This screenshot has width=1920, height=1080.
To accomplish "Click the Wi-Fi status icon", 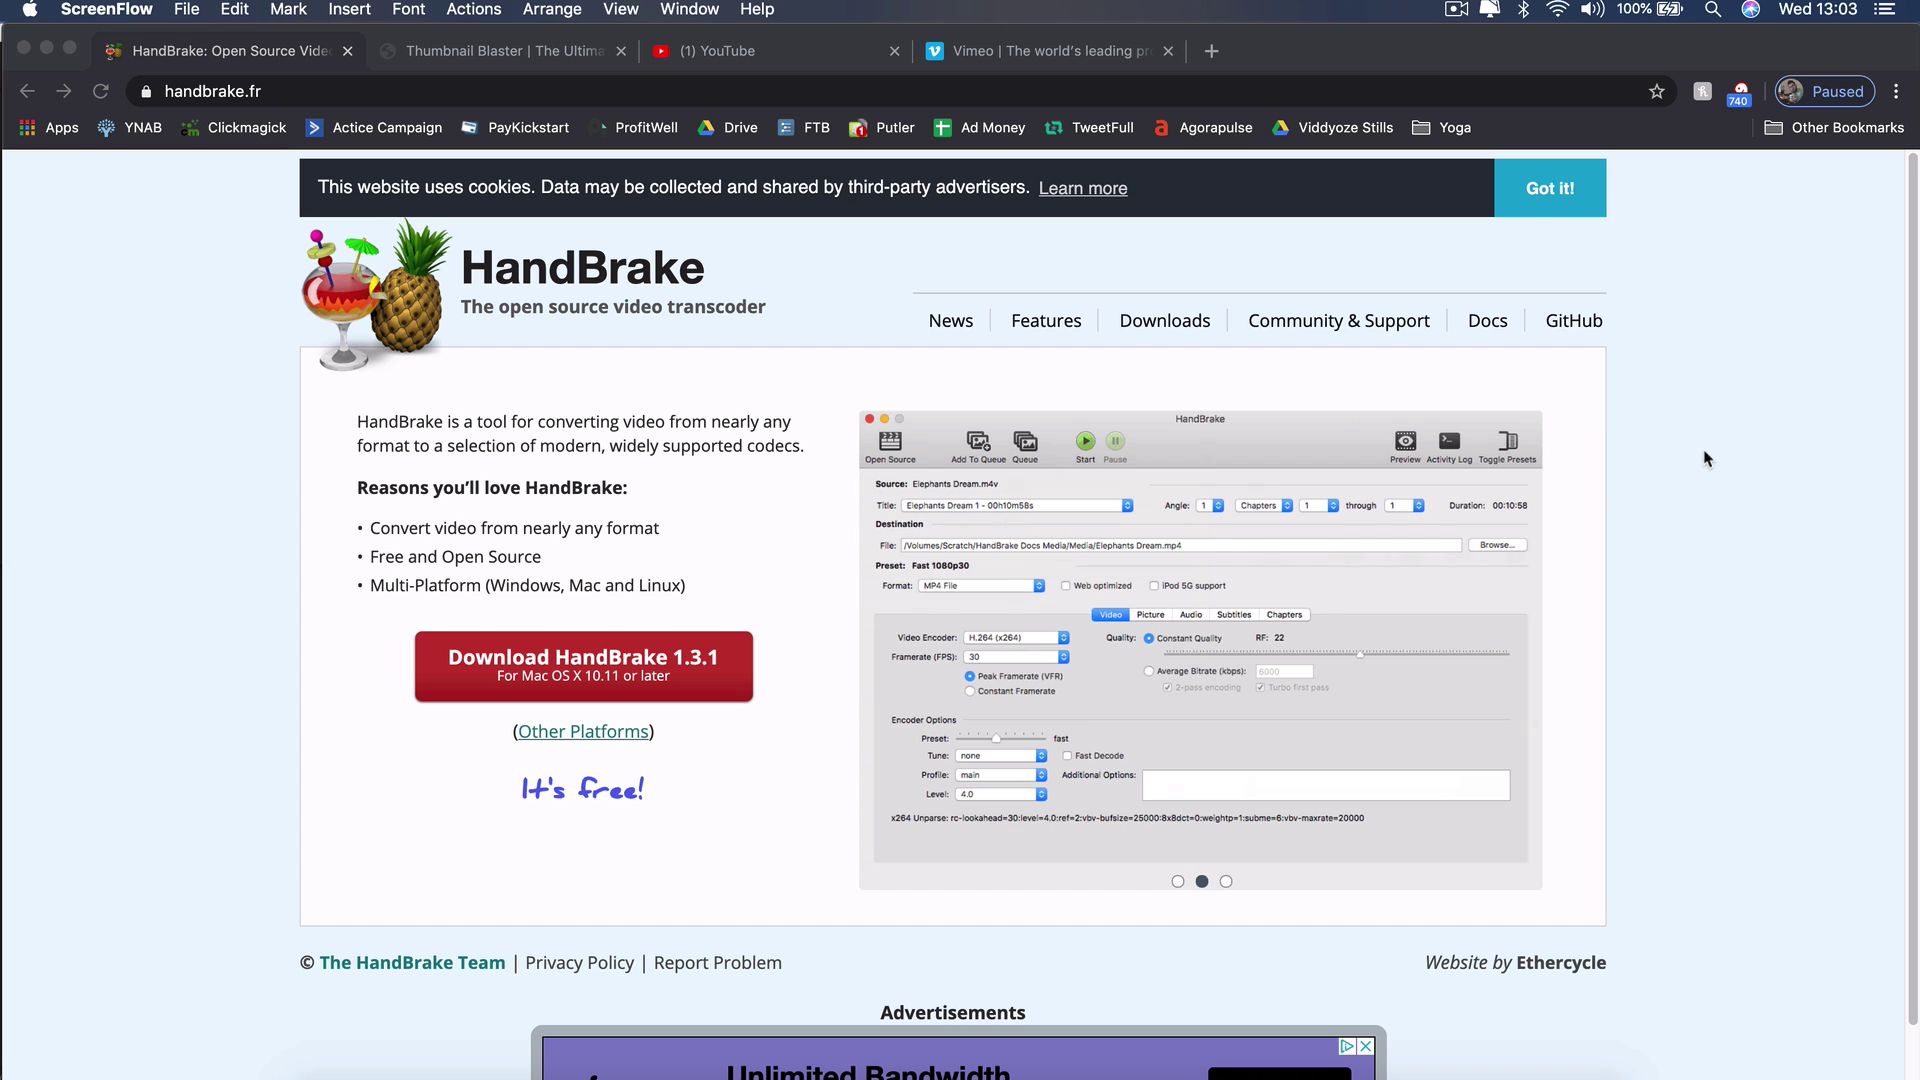I will [x=1557, y=9].
